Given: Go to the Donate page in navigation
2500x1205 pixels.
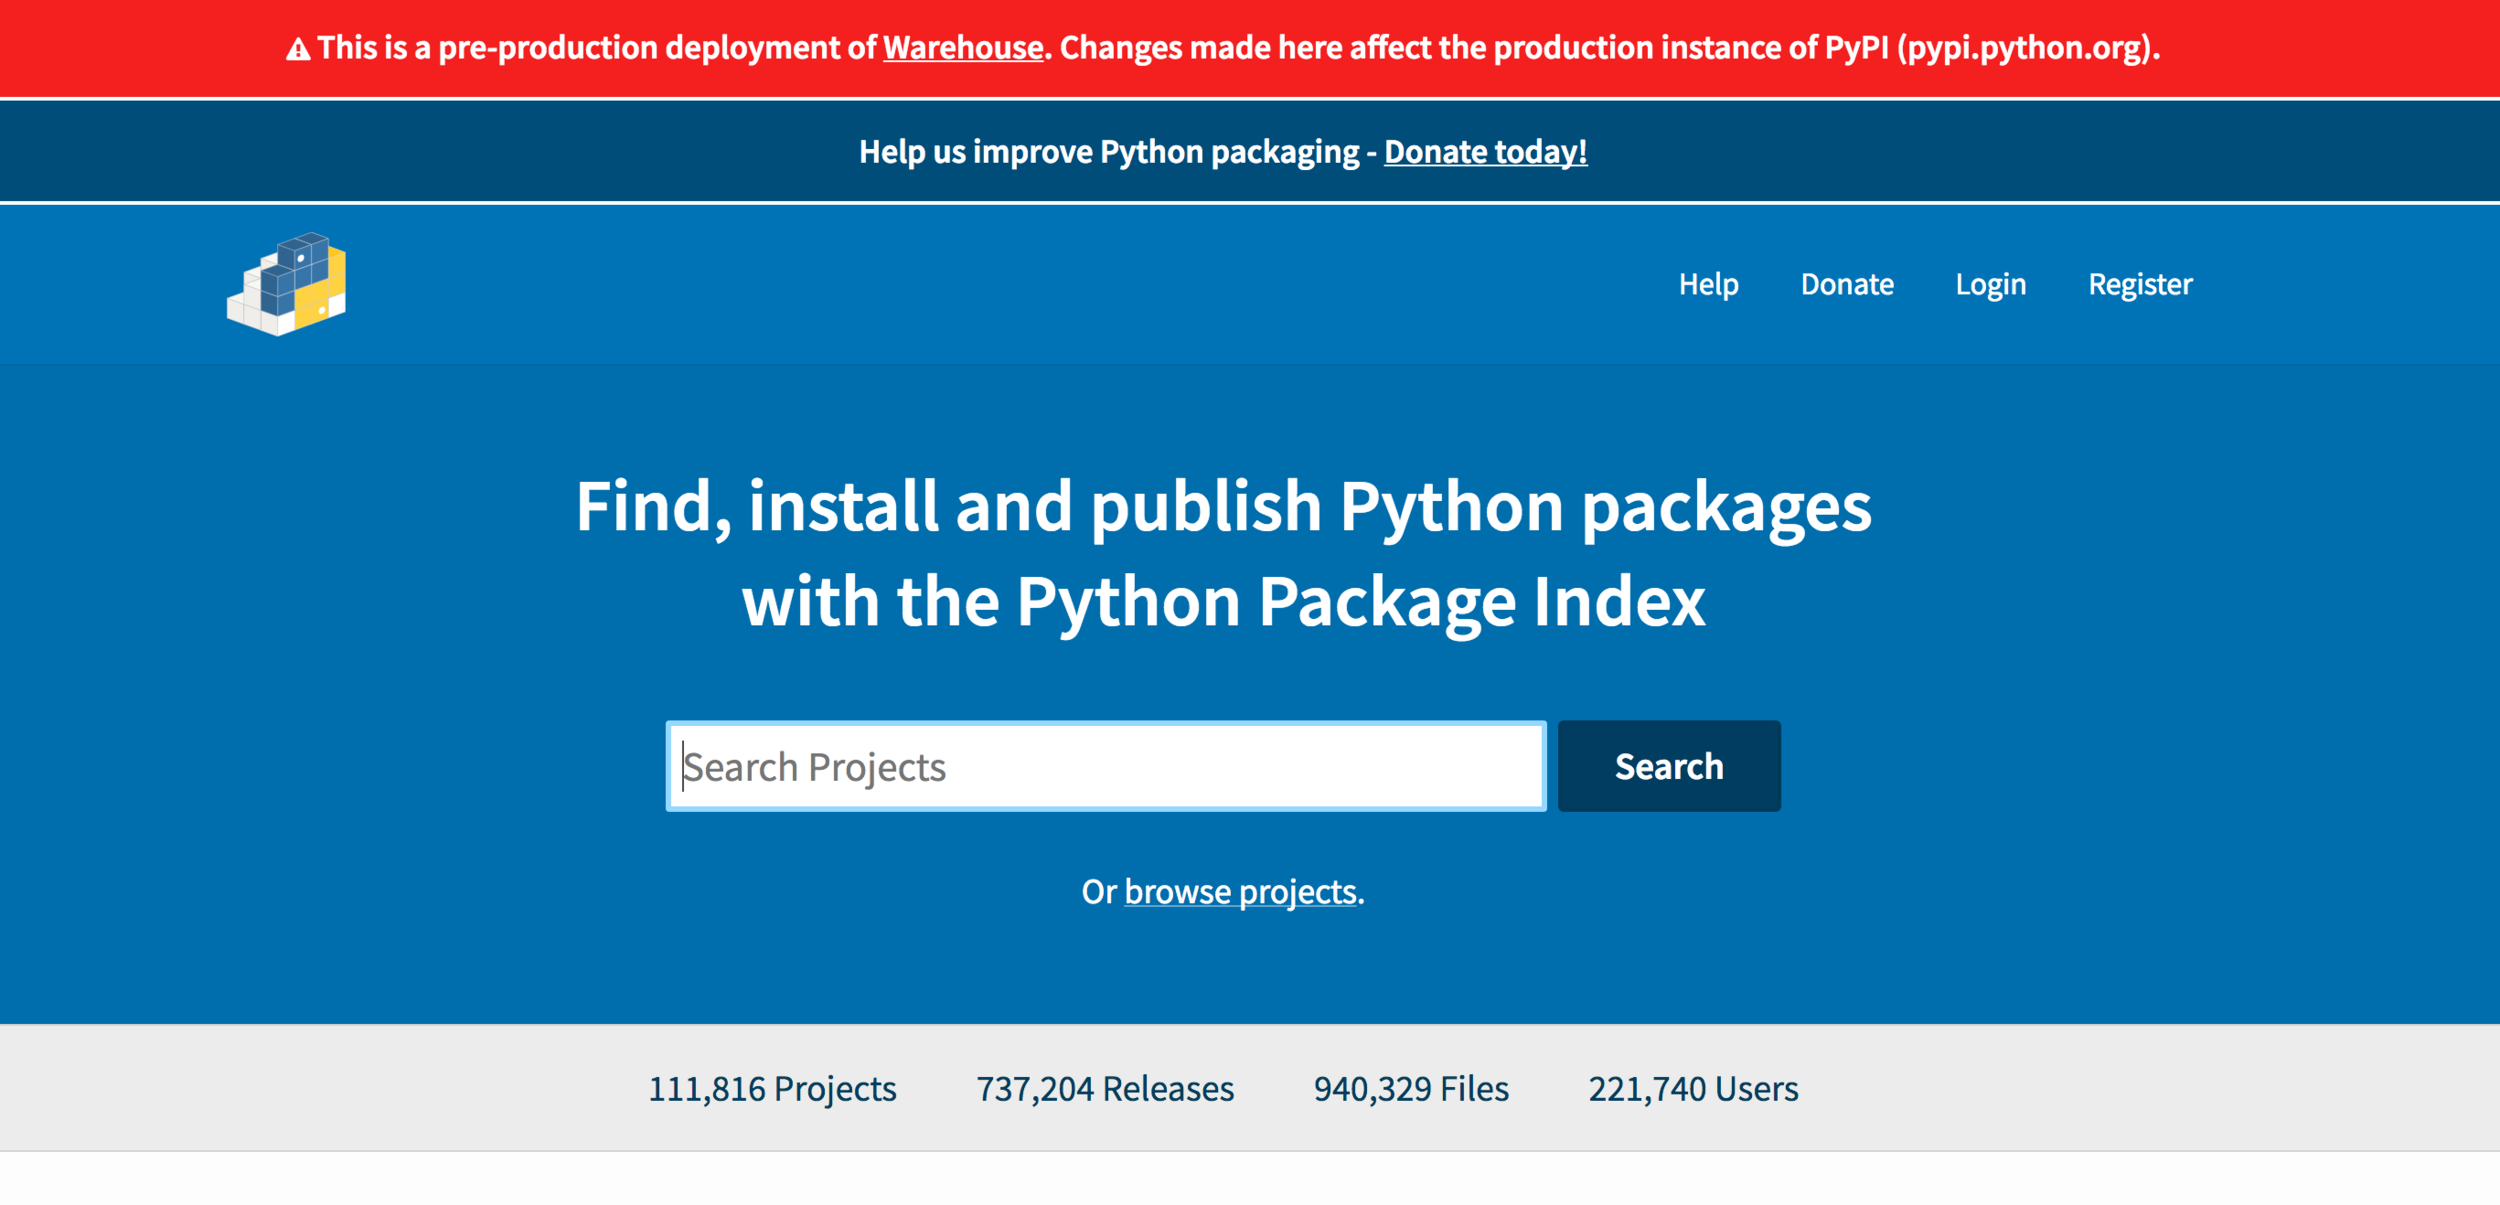Looking at the screenshot, I should tap(1846, 285).
